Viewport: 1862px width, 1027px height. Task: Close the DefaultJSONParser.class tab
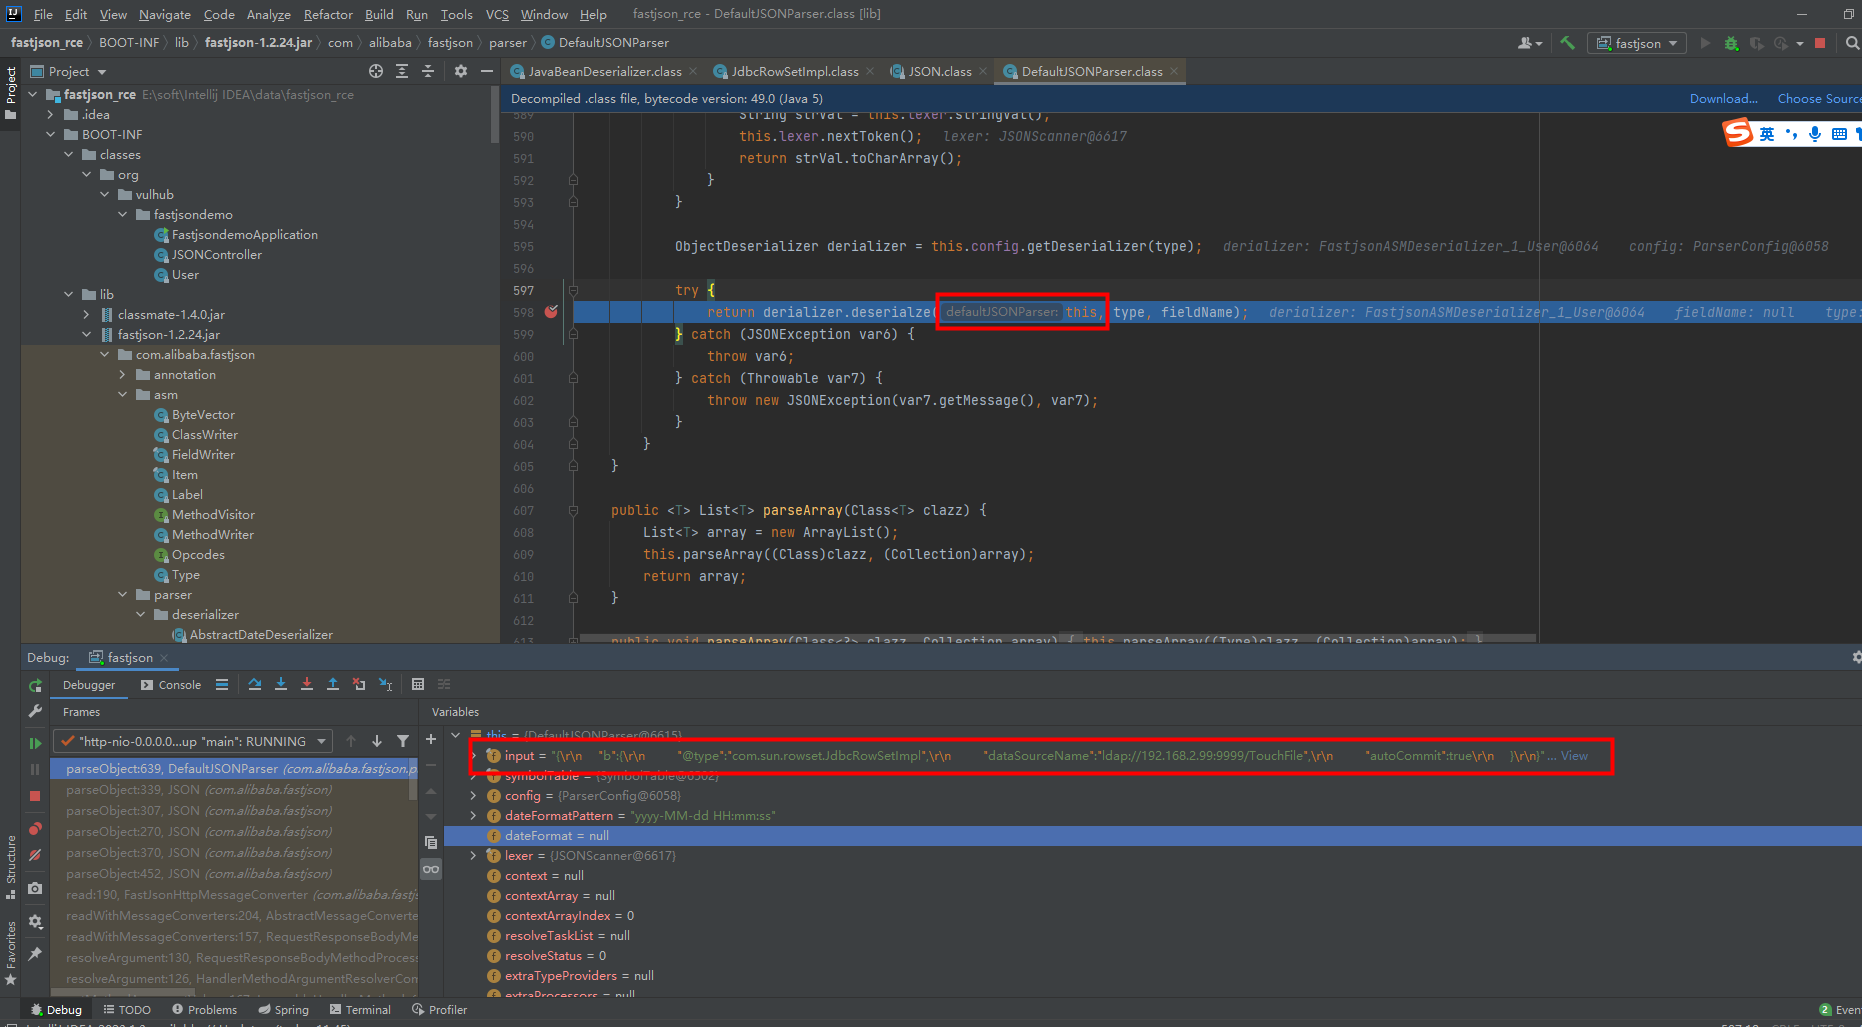(1174, 71)
